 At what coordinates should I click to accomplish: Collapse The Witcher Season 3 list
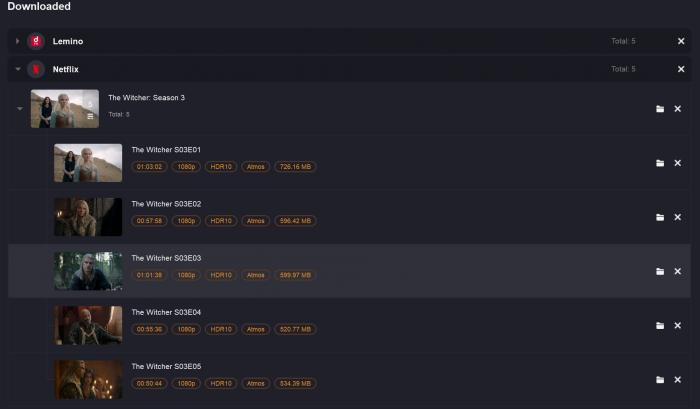(x=20, y=109)
